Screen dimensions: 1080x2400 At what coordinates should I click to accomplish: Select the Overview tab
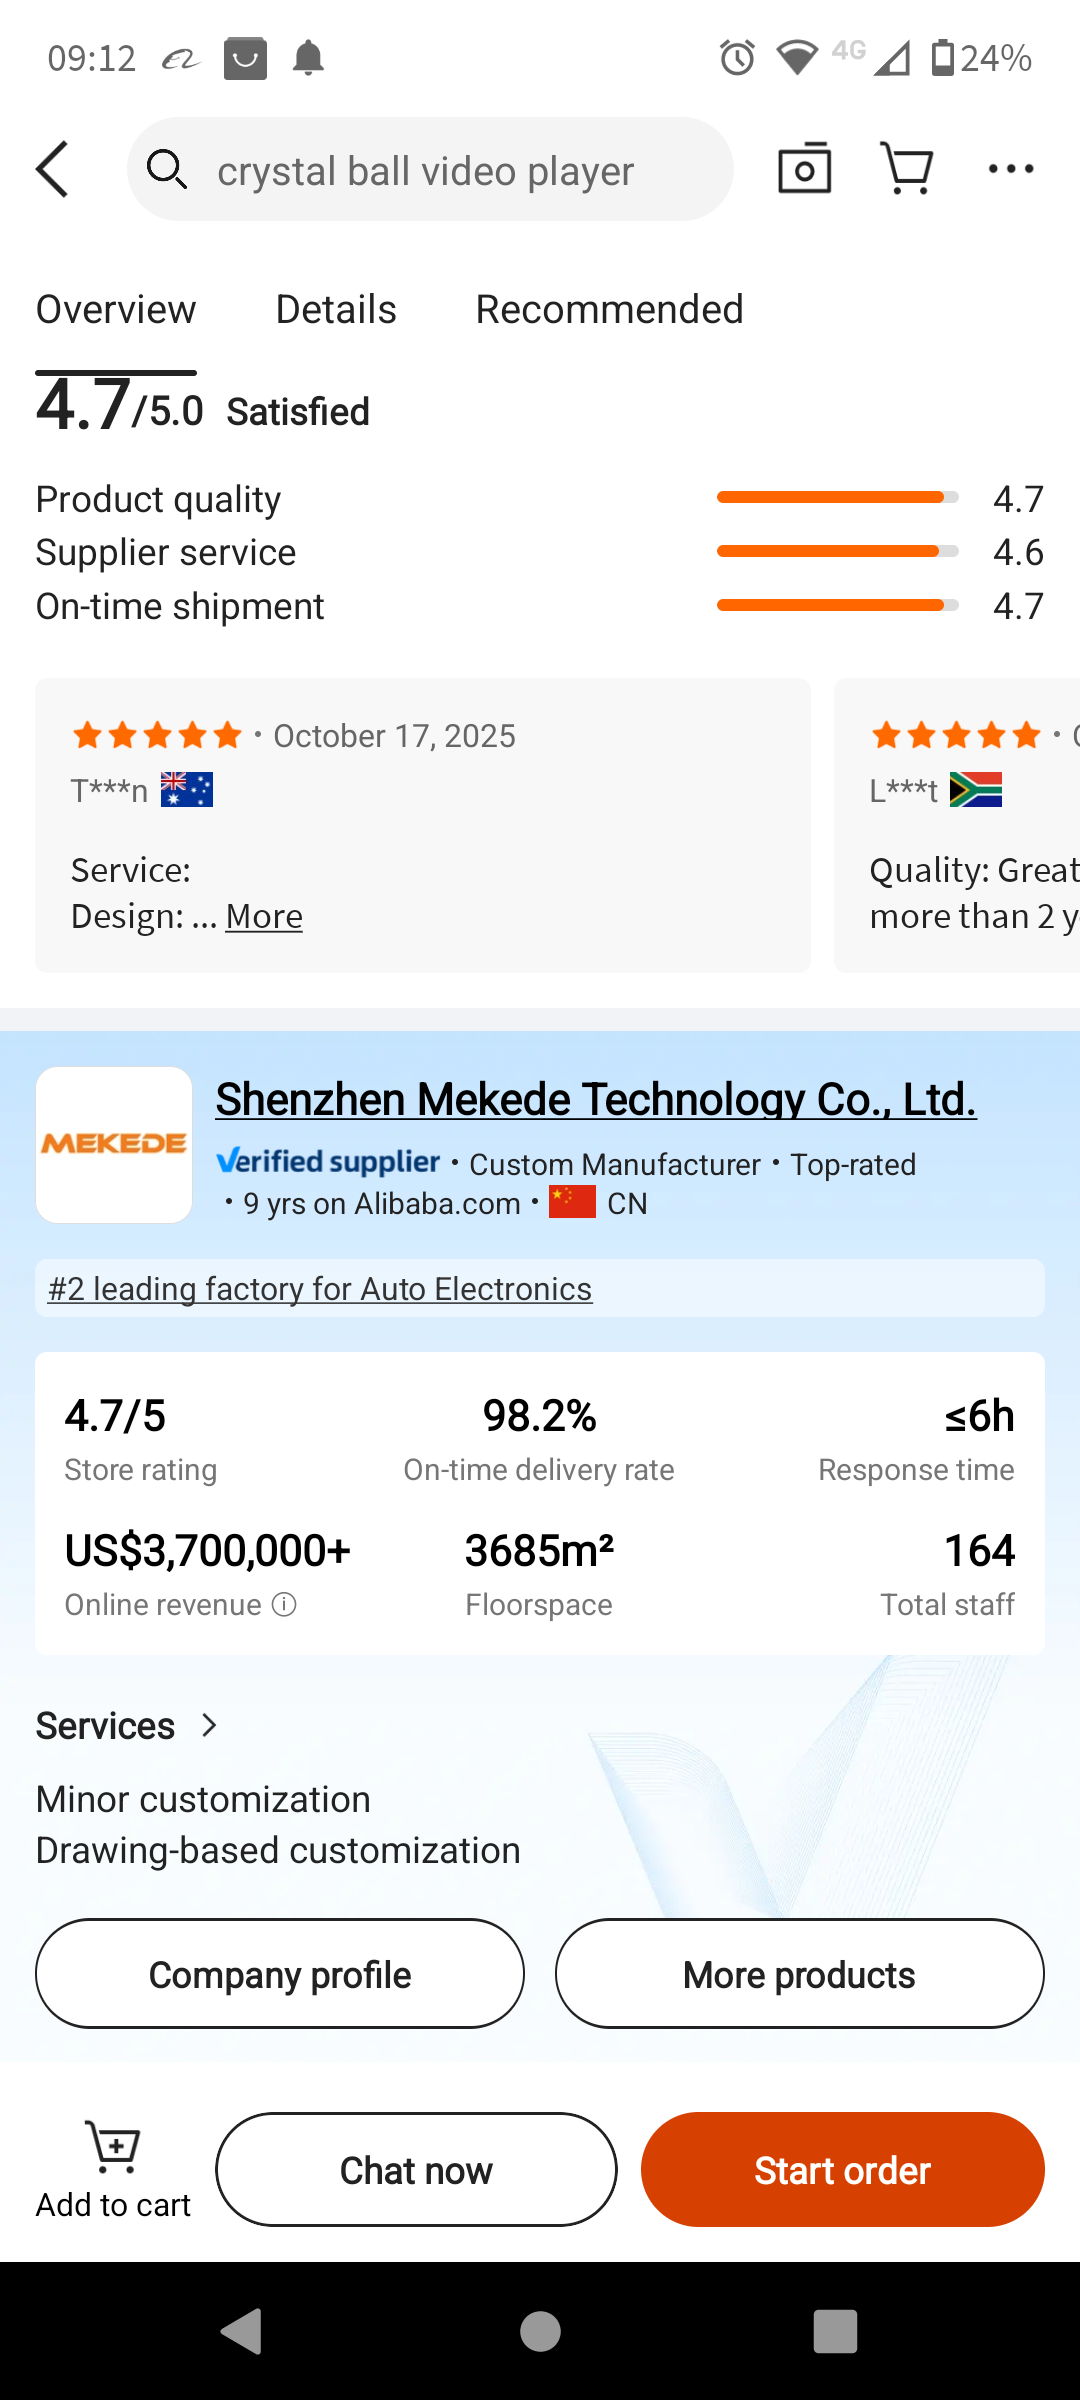click(116, 310)
